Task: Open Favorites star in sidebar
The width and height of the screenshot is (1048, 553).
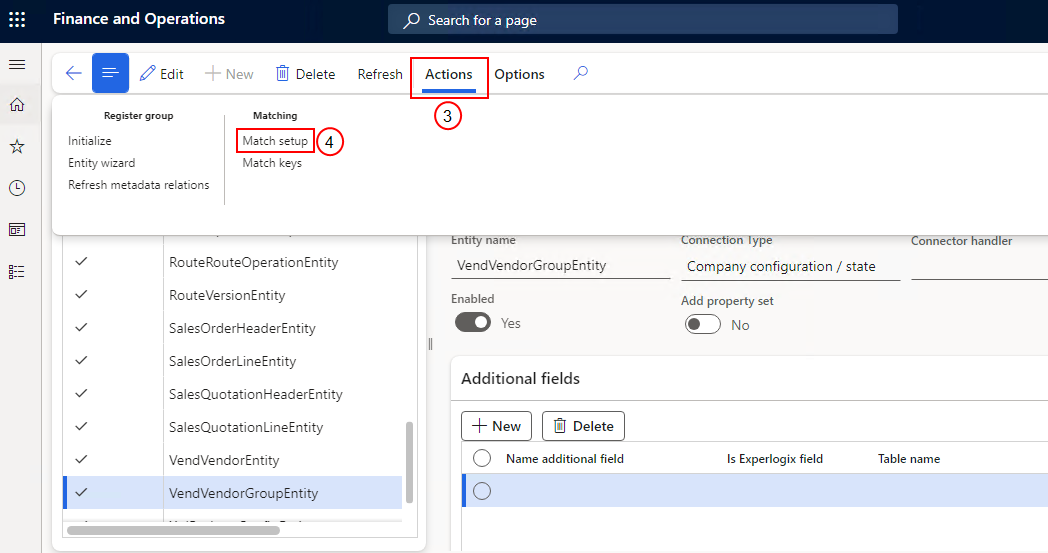Action: pyautogui.click(x=17, y=146)
